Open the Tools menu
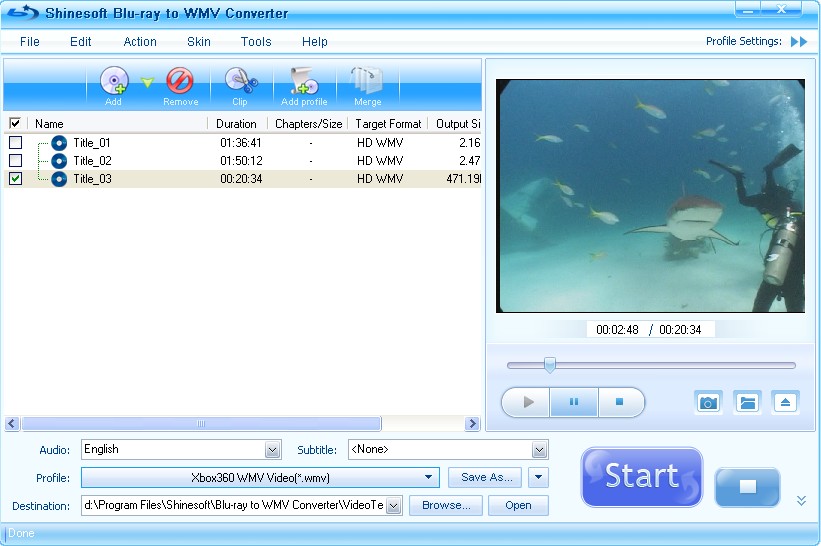 (x=256, y=42)
